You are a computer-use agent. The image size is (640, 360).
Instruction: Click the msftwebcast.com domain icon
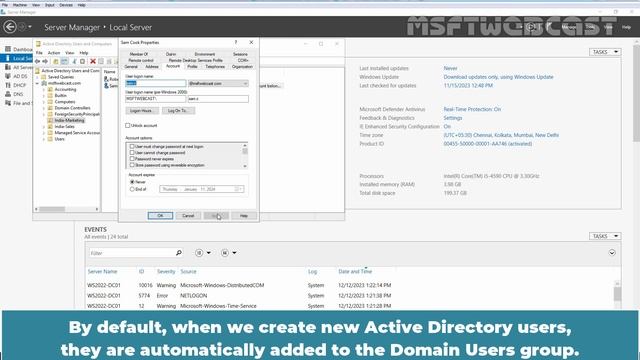(44, 83)
